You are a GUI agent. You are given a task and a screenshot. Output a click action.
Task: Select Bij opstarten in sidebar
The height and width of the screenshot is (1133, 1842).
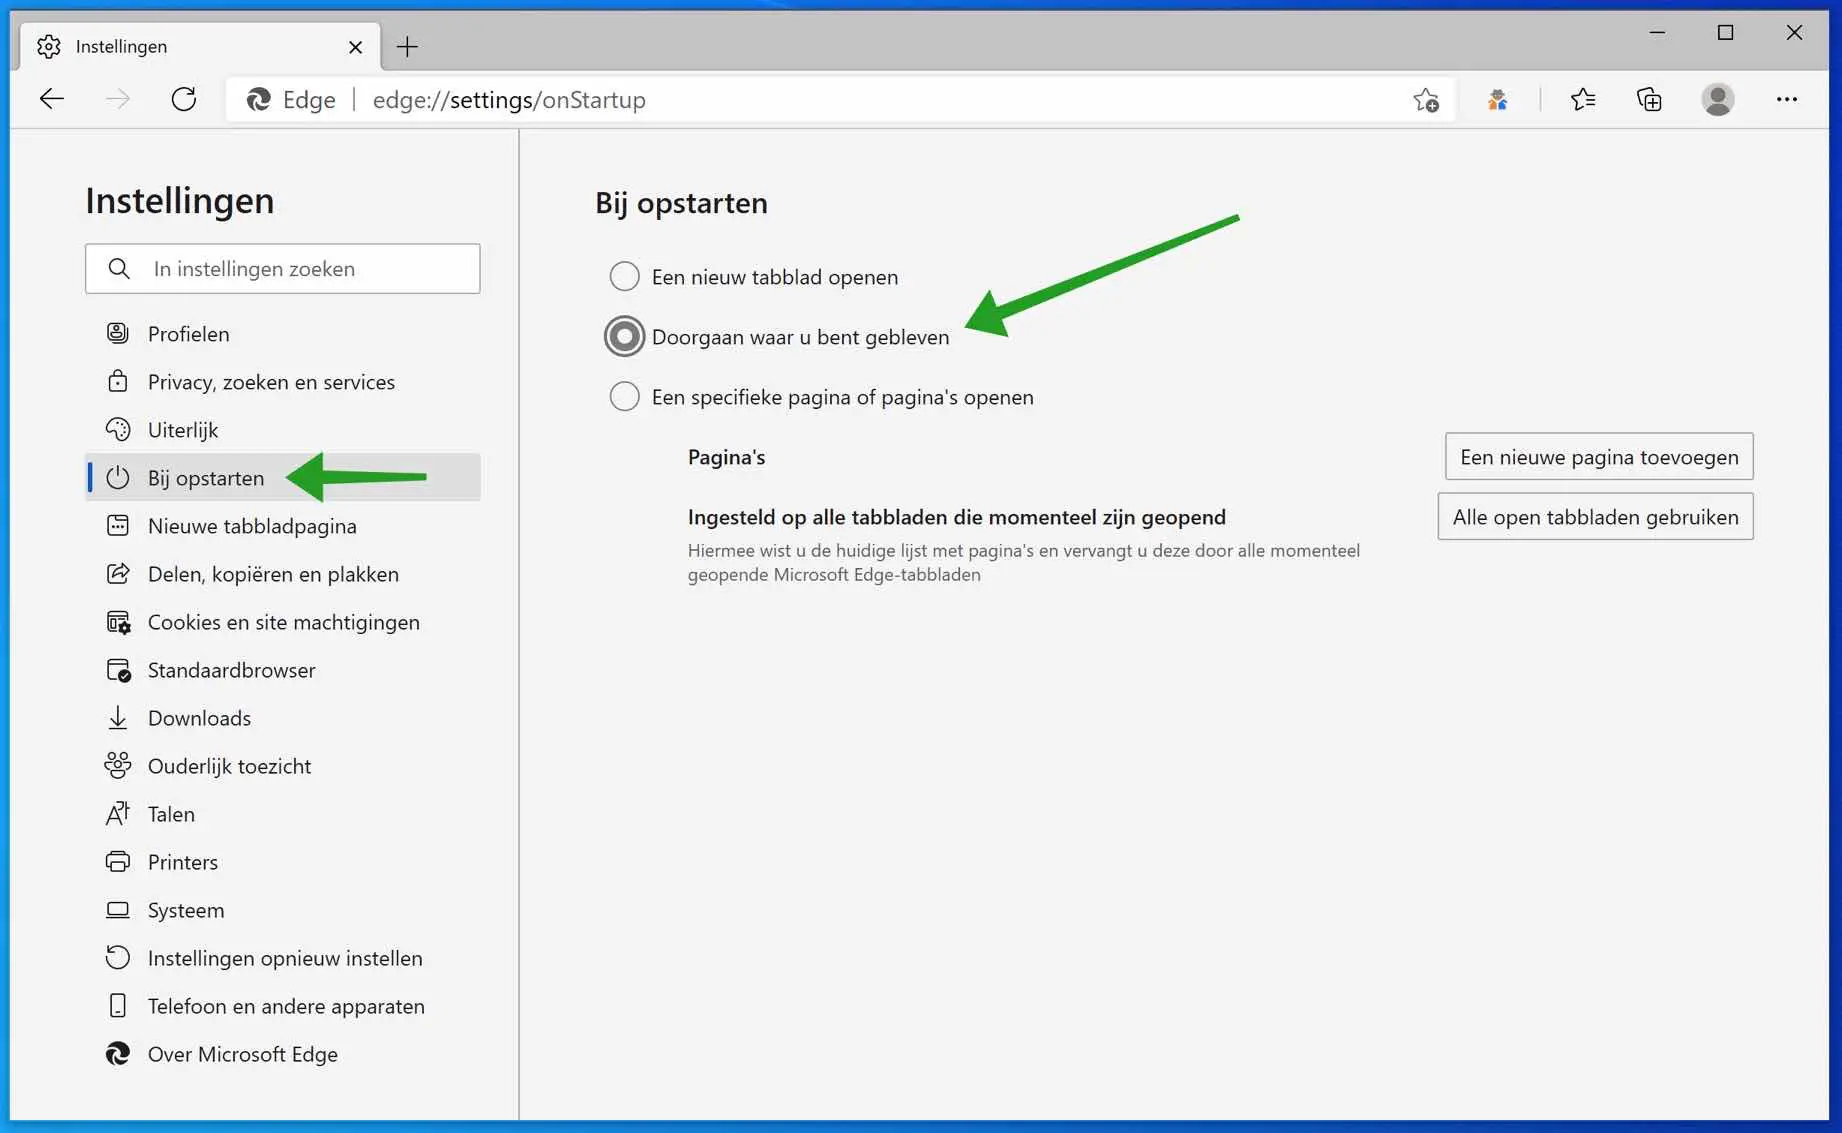point(283,477)
